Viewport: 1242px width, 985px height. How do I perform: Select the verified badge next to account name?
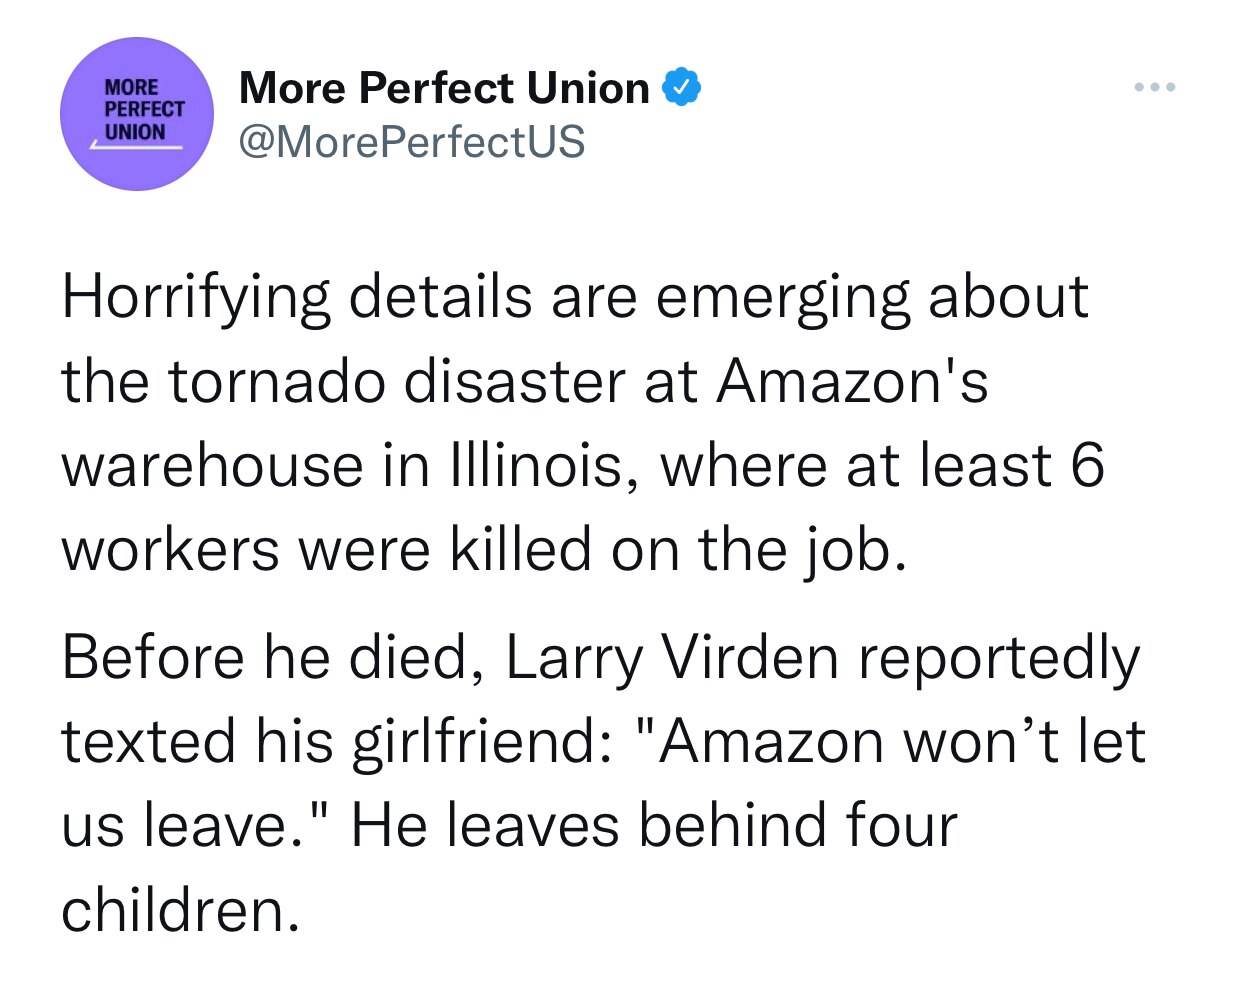683,86
